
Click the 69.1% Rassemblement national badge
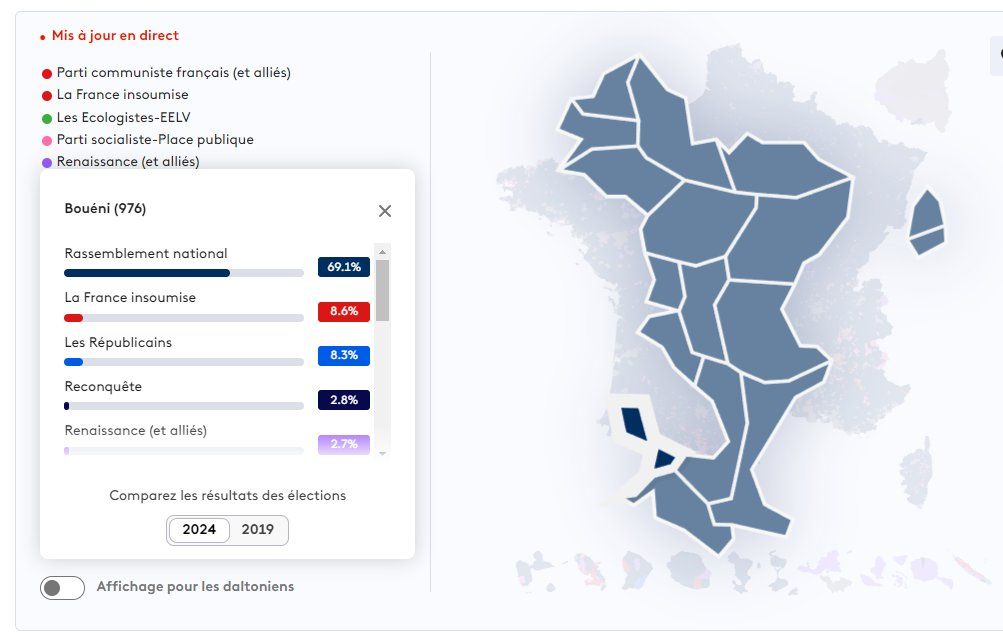[x=344, y=267]
